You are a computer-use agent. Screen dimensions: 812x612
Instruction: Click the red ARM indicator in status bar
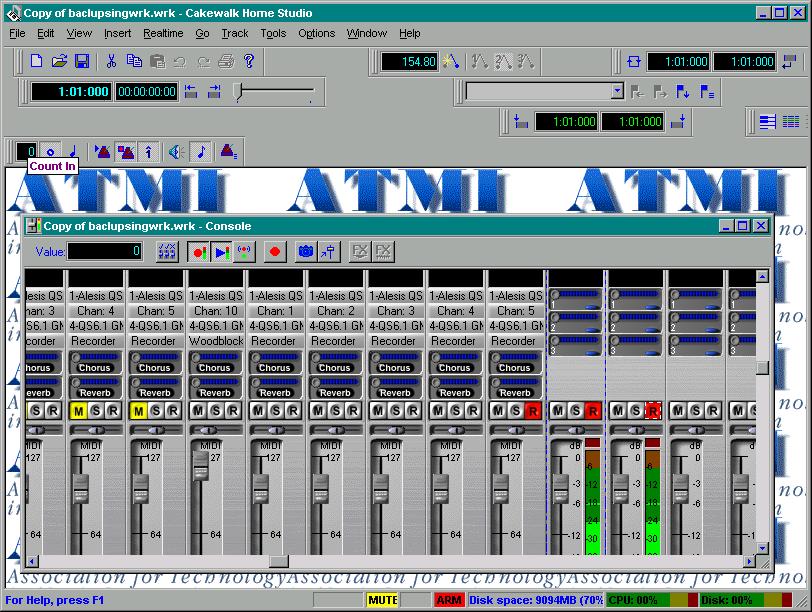tap(449, 600)
